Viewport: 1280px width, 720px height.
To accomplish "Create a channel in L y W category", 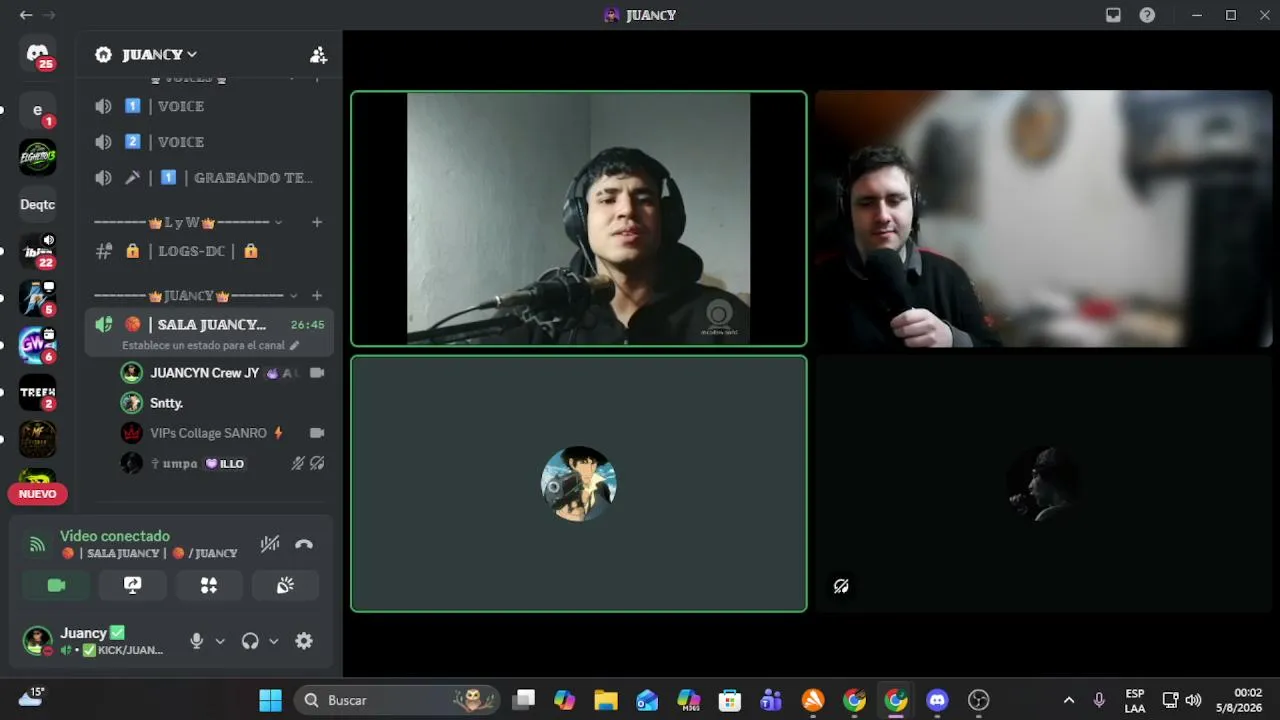I will 317,222.
